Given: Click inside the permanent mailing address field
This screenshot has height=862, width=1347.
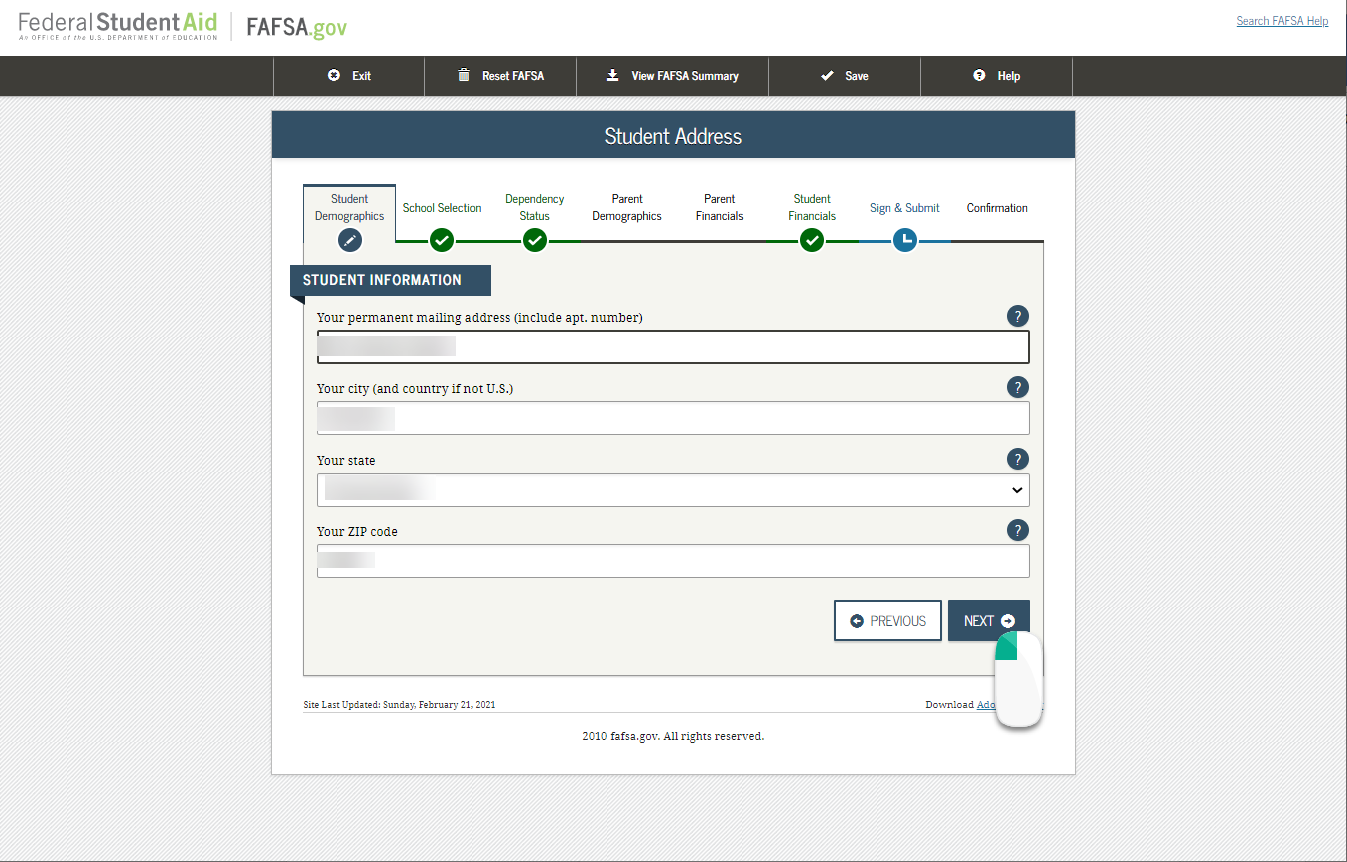Looking at the screenshot, I should click(x=672, y=347).
